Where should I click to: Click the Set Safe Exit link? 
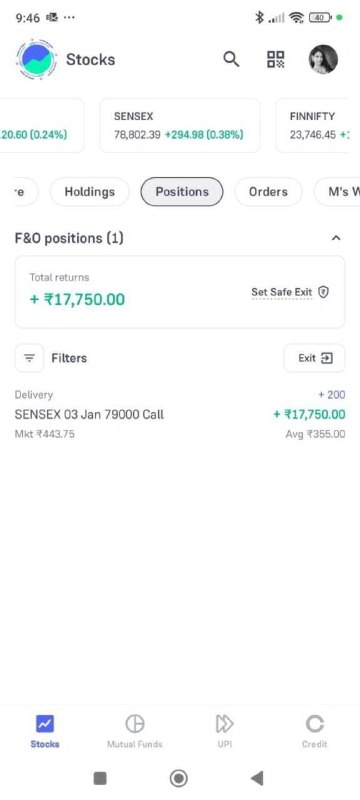tap(281, 292)
